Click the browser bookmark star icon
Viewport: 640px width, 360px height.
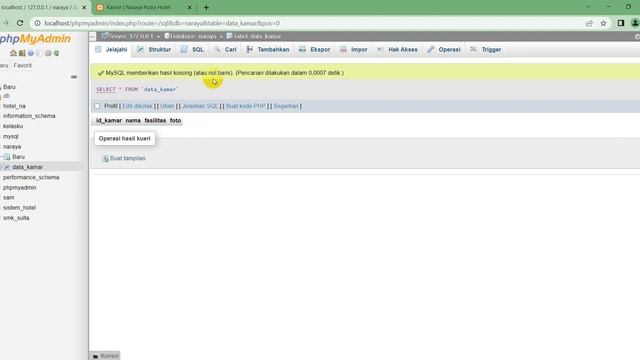pos(603,23)
